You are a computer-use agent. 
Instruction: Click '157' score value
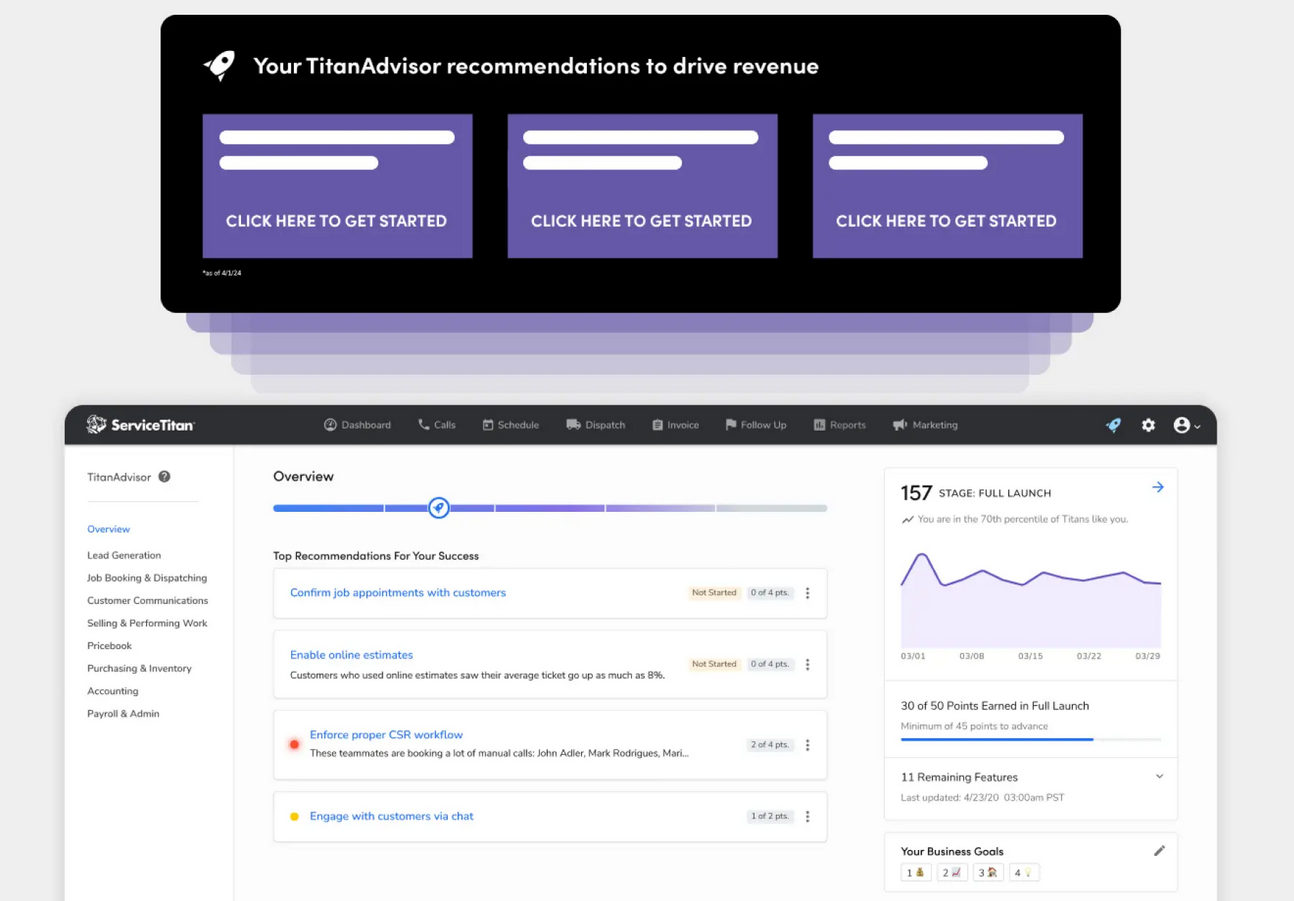tap(916, 493)
